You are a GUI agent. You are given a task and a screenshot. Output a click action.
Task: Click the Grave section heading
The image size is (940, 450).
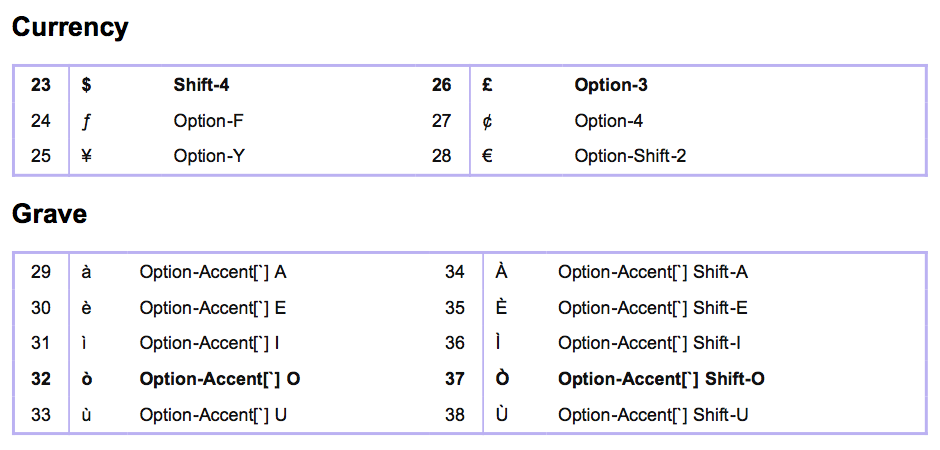[x=49, y=213]
